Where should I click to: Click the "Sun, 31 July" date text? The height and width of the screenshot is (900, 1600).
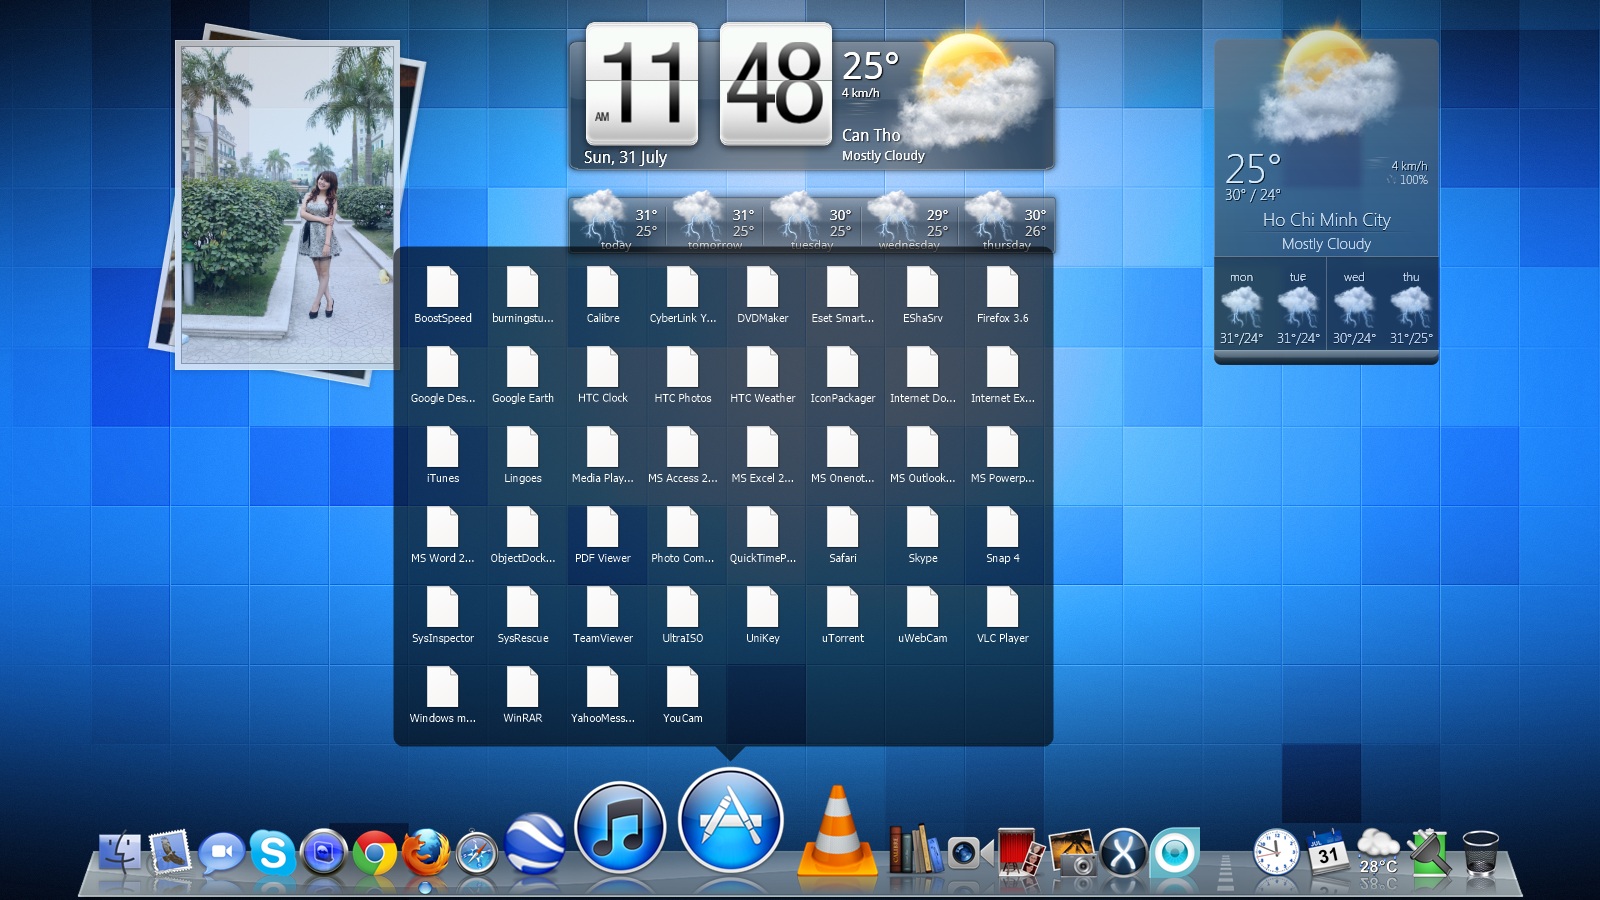625,157
